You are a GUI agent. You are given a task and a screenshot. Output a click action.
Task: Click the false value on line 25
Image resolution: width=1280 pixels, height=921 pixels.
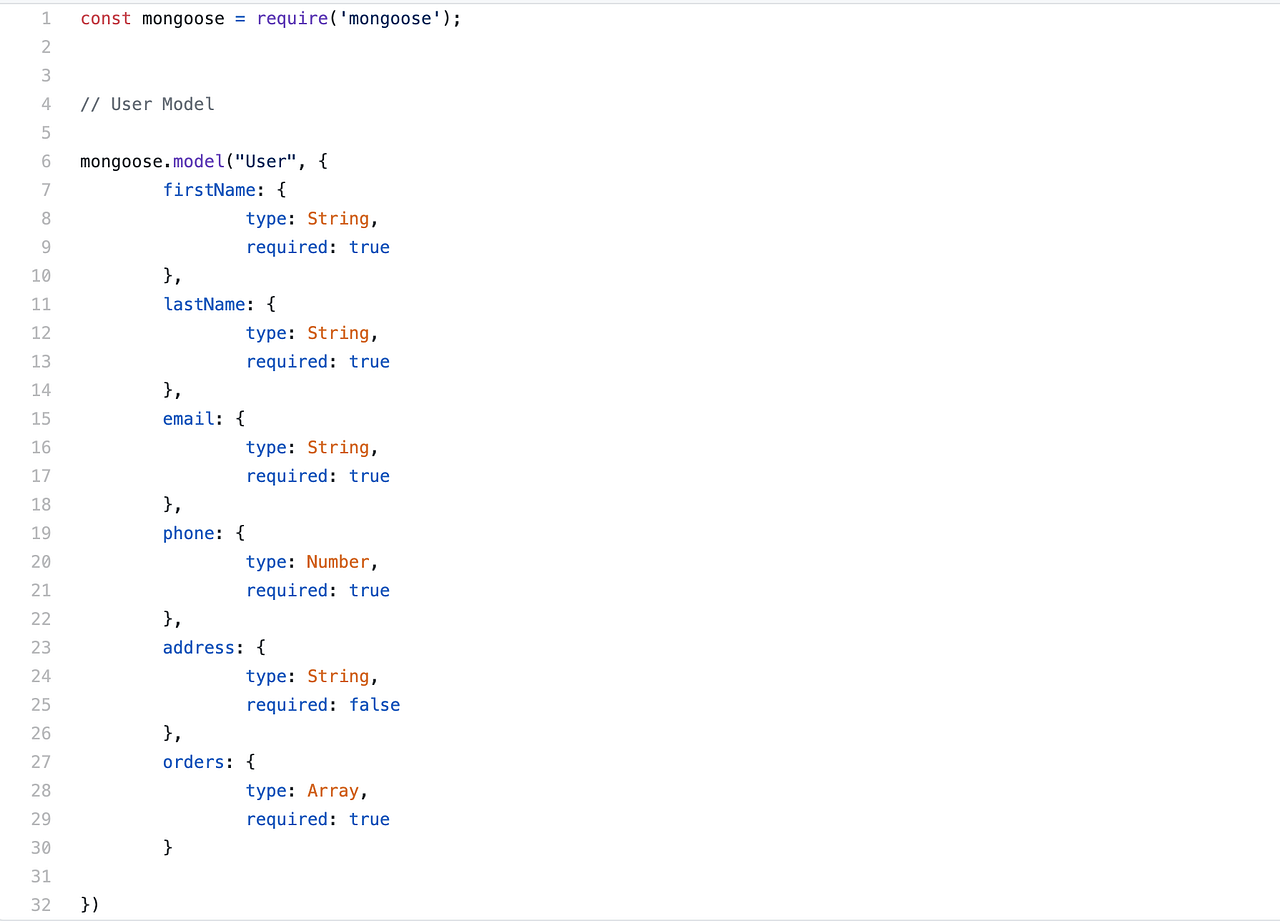click(374, 705)
